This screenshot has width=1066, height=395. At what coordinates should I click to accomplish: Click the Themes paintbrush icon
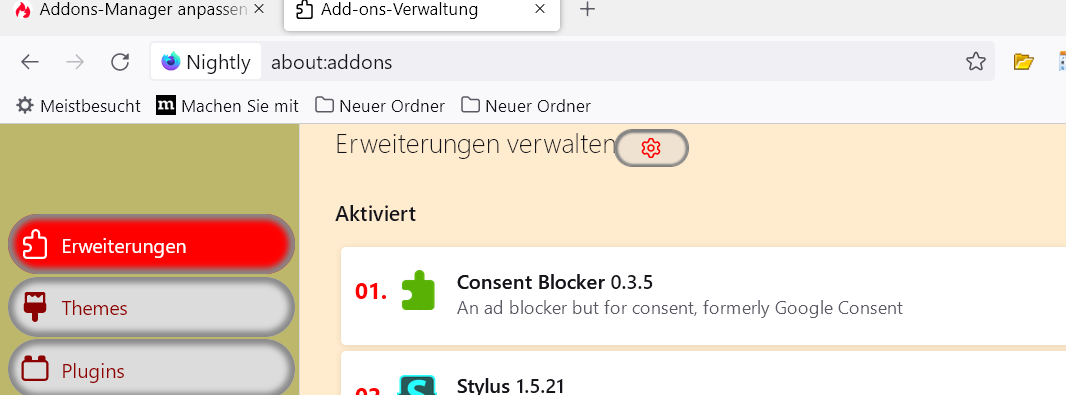click(35, 307)
